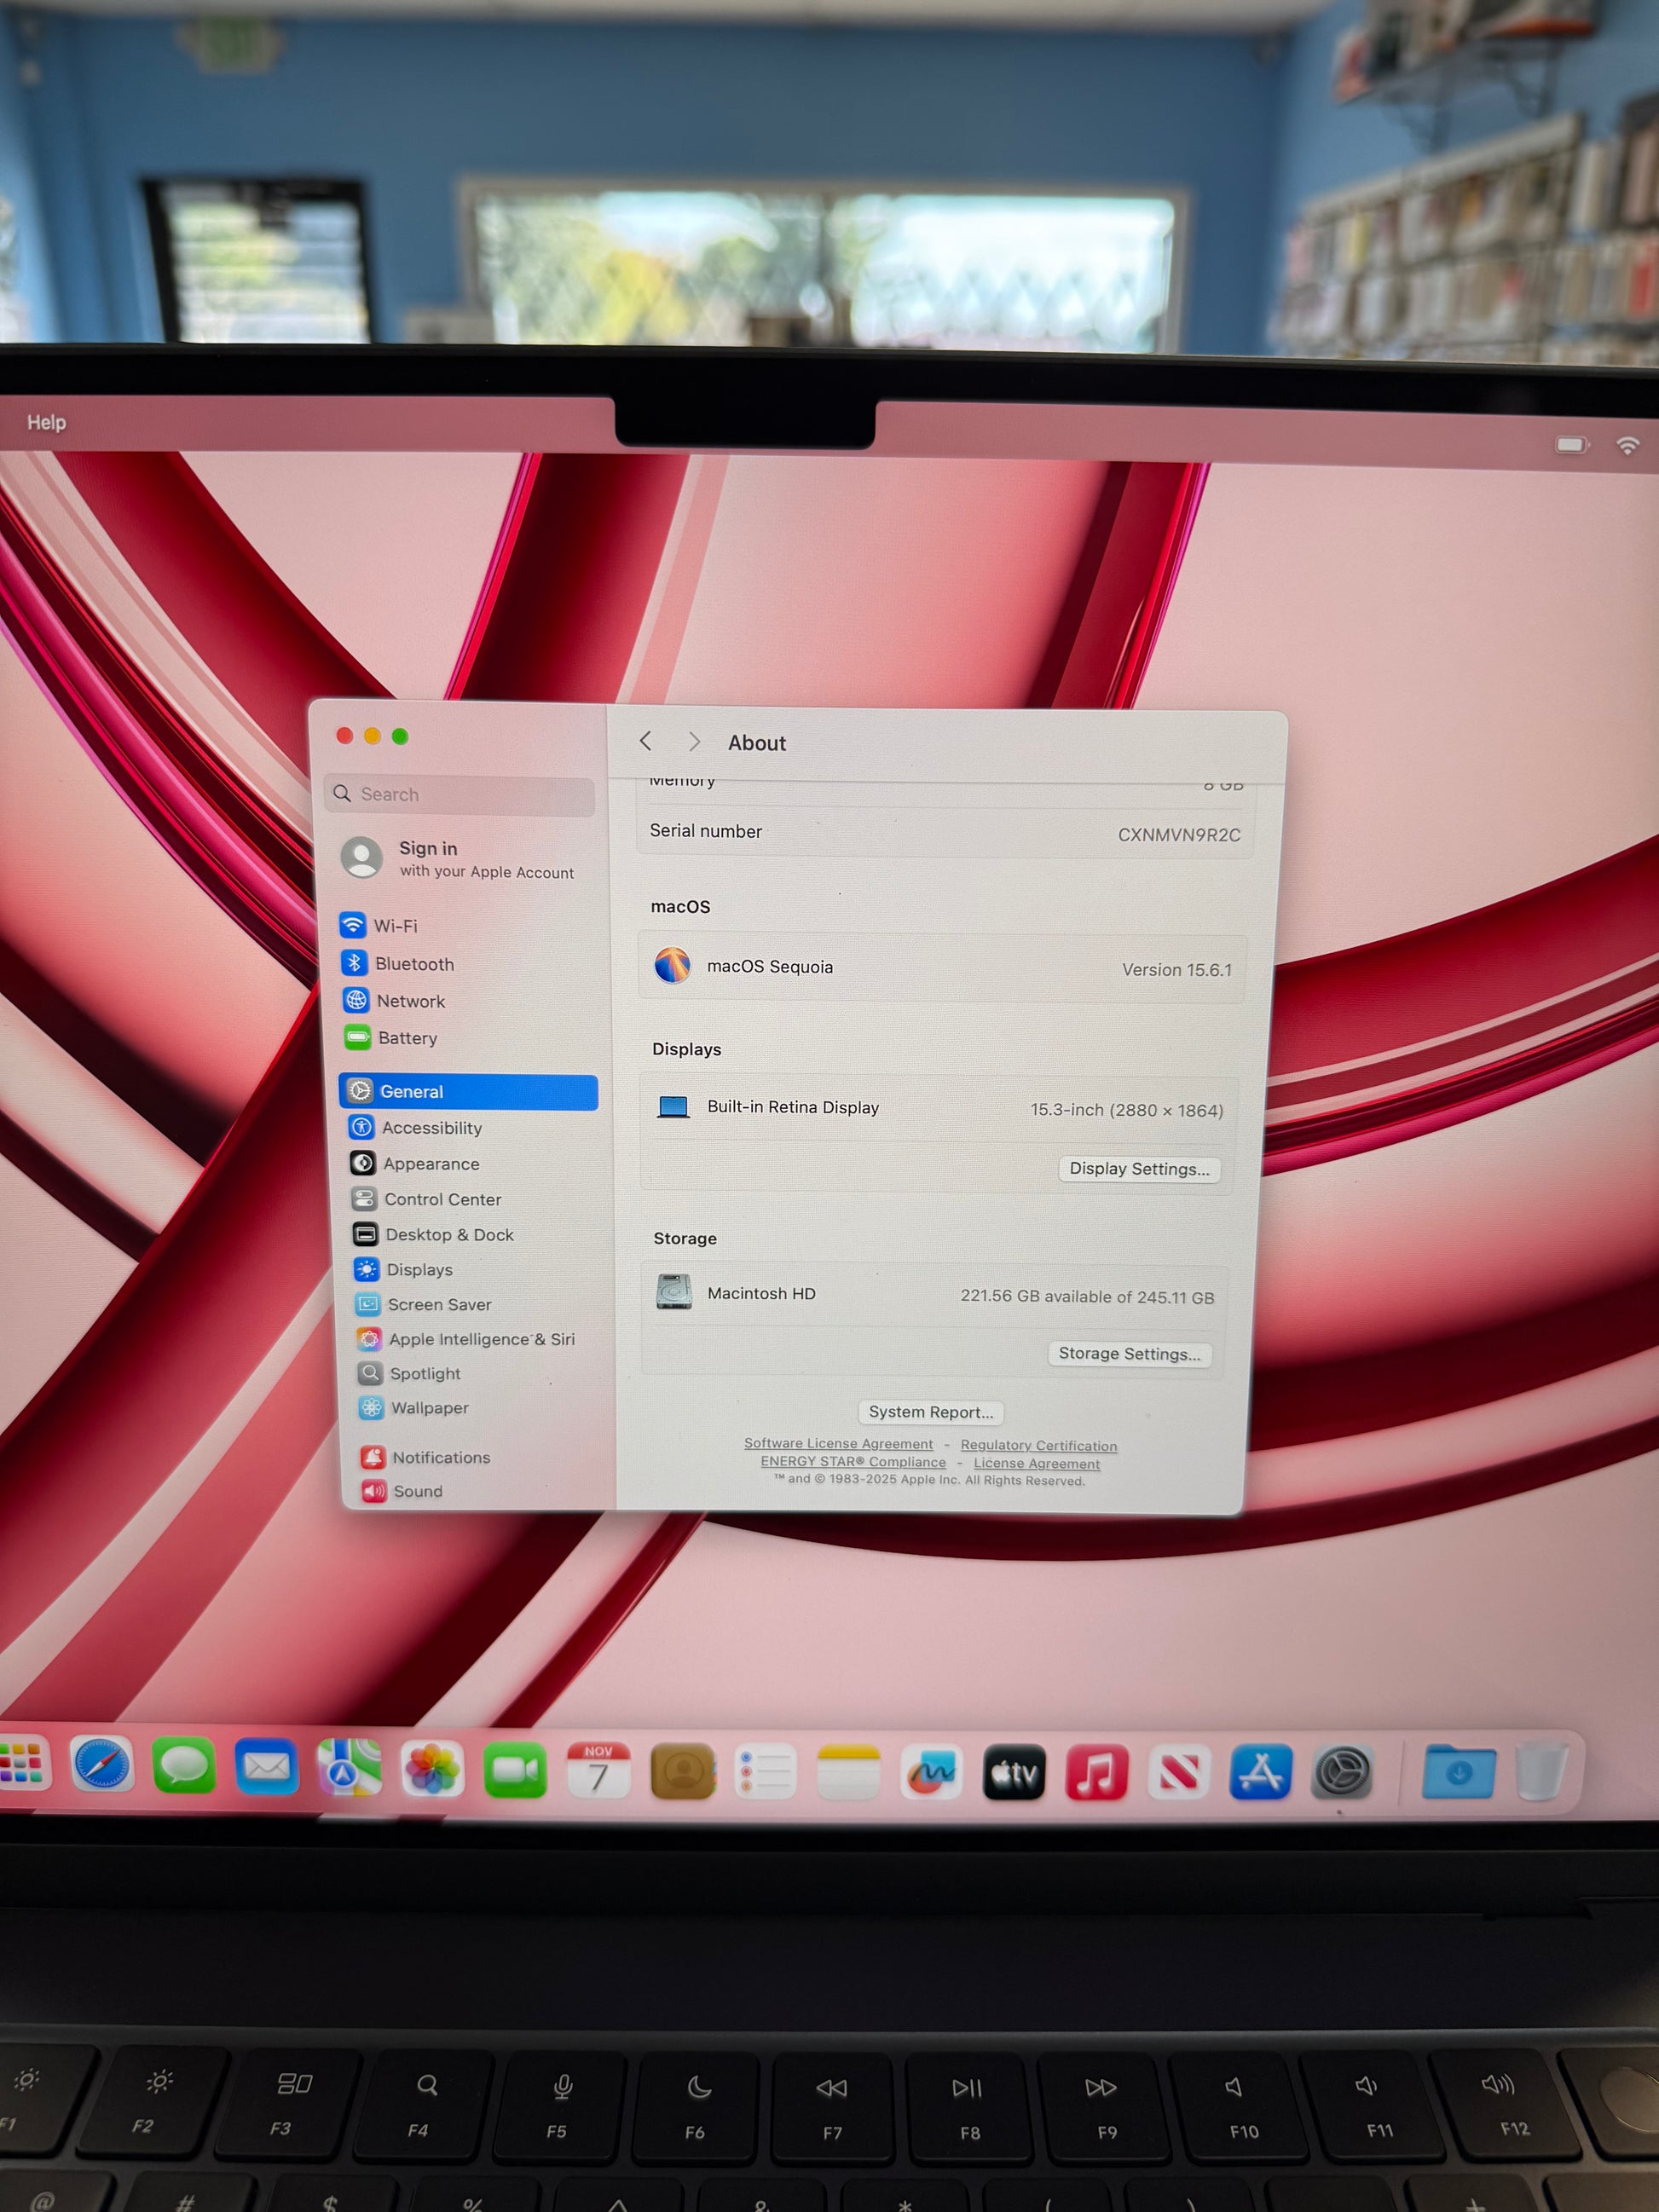Image resolution: width=1659 pixels, height=2212 pixels.
Task: Select Wi-Fi in the sidebar
Action: 396,926
